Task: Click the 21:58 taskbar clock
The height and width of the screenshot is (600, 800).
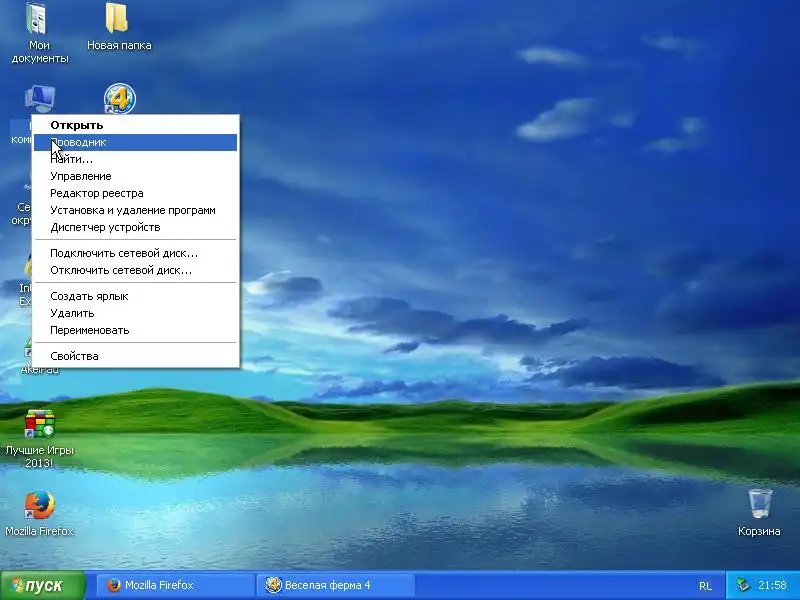Action: click(x=772, y=585)
